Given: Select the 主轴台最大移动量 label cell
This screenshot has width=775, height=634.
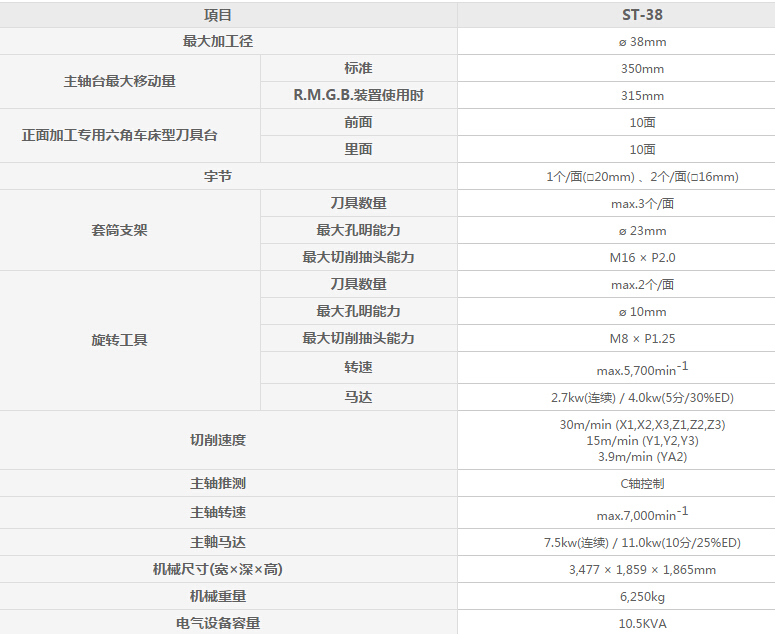Looking at the screenshot, I should point(119,82).
